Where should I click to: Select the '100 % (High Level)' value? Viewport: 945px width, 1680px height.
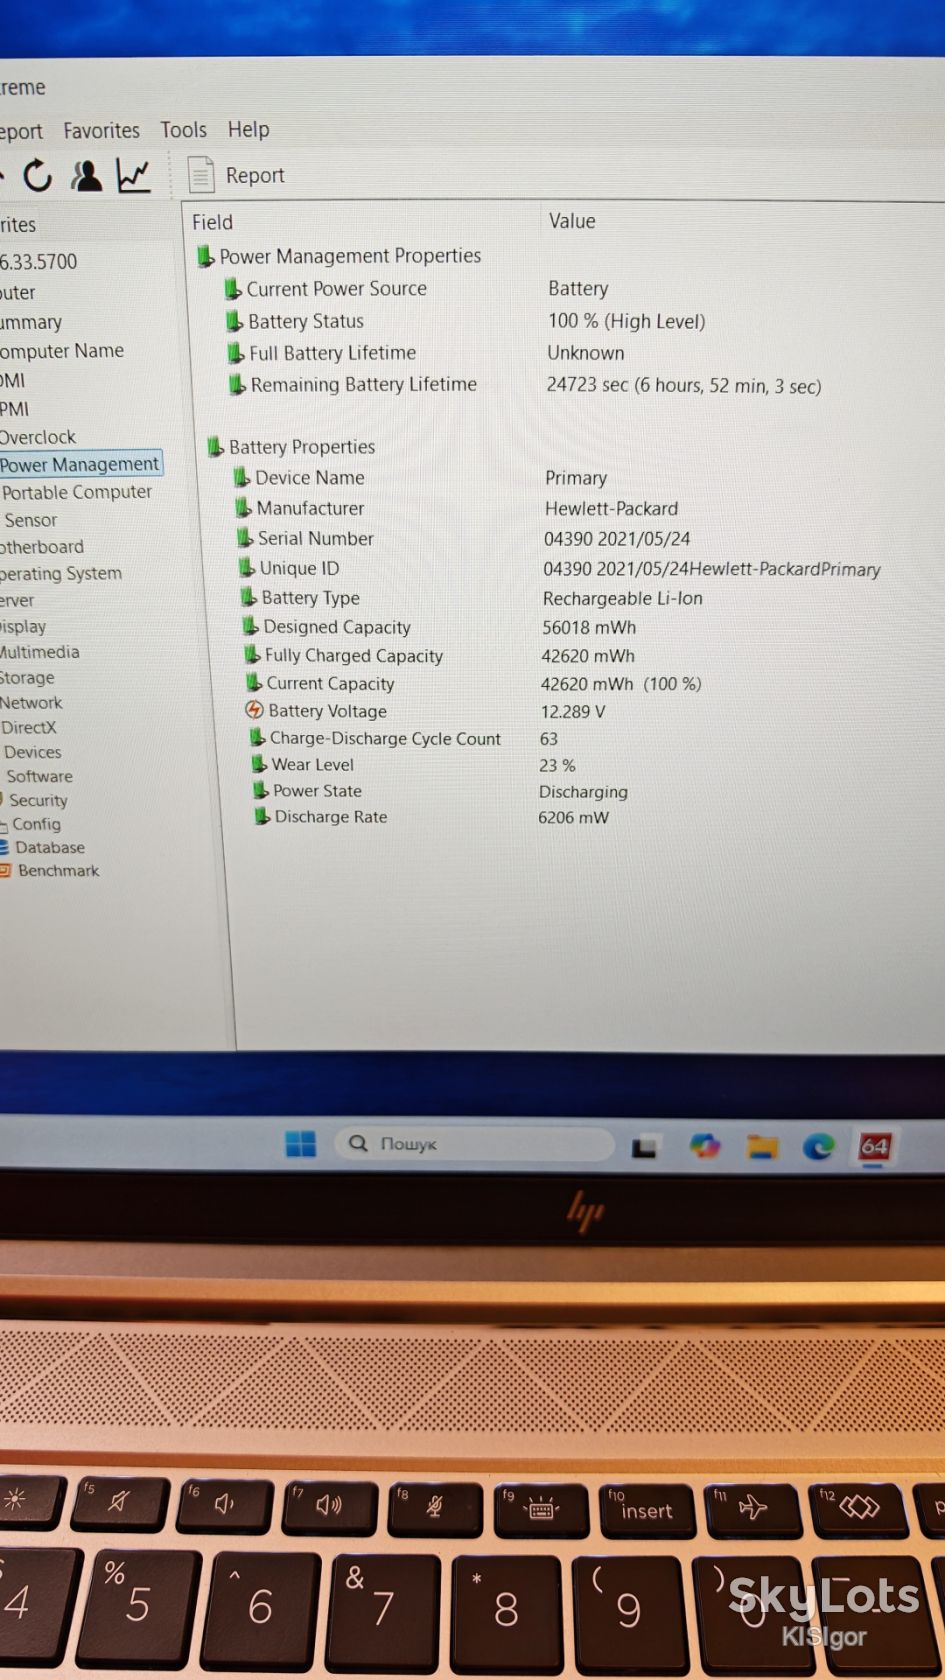[626, 321]
